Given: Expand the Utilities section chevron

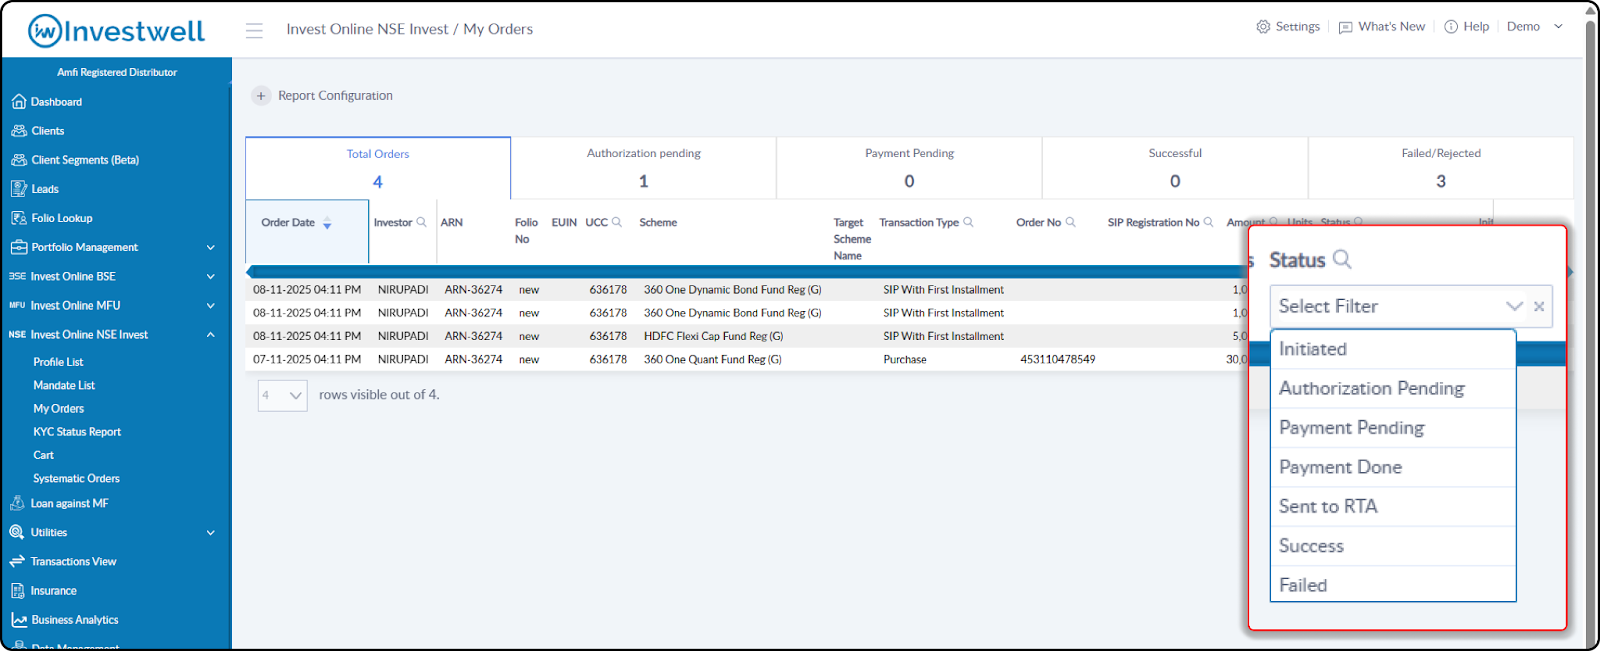Looking at the screenshot, I should (x=210, y=532).
